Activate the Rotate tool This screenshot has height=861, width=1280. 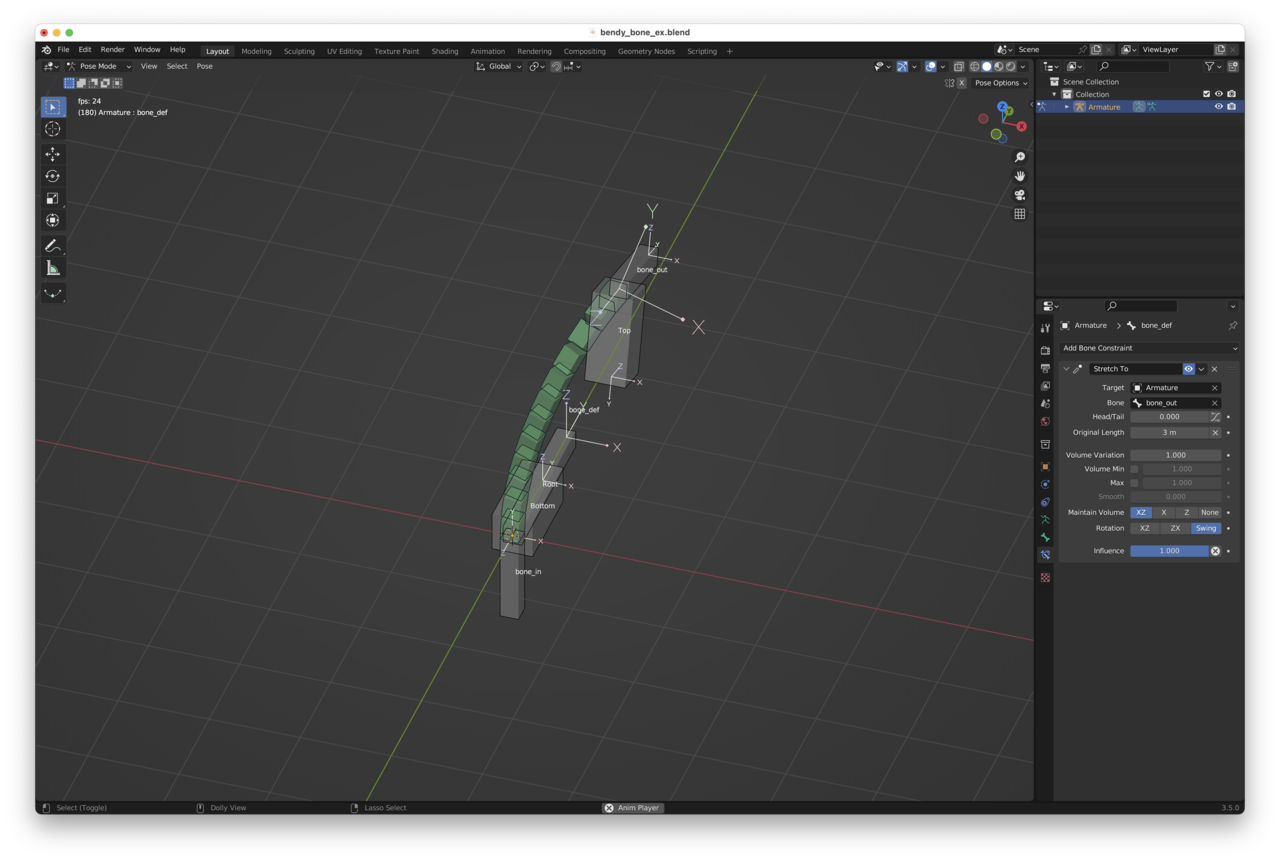(x=53, y=176)
